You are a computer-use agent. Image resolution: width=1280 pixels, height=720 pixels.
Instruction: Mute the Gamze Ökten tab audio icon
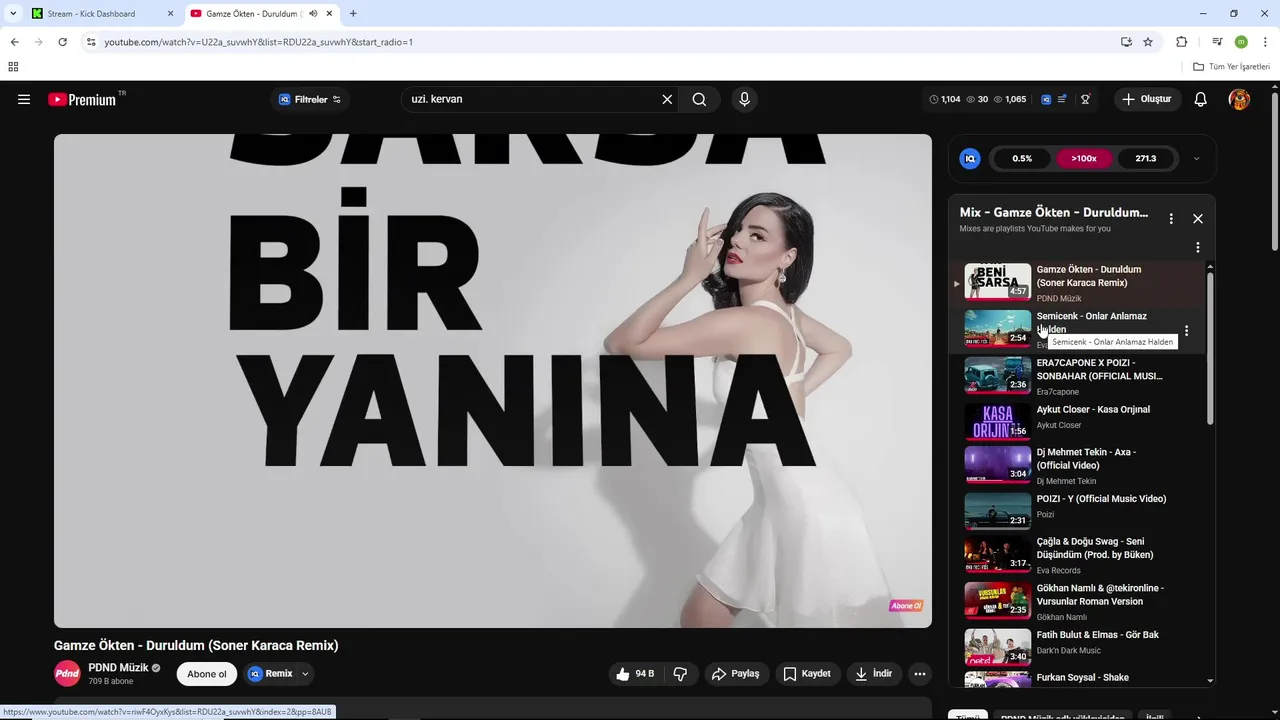[x=313, y=14]
